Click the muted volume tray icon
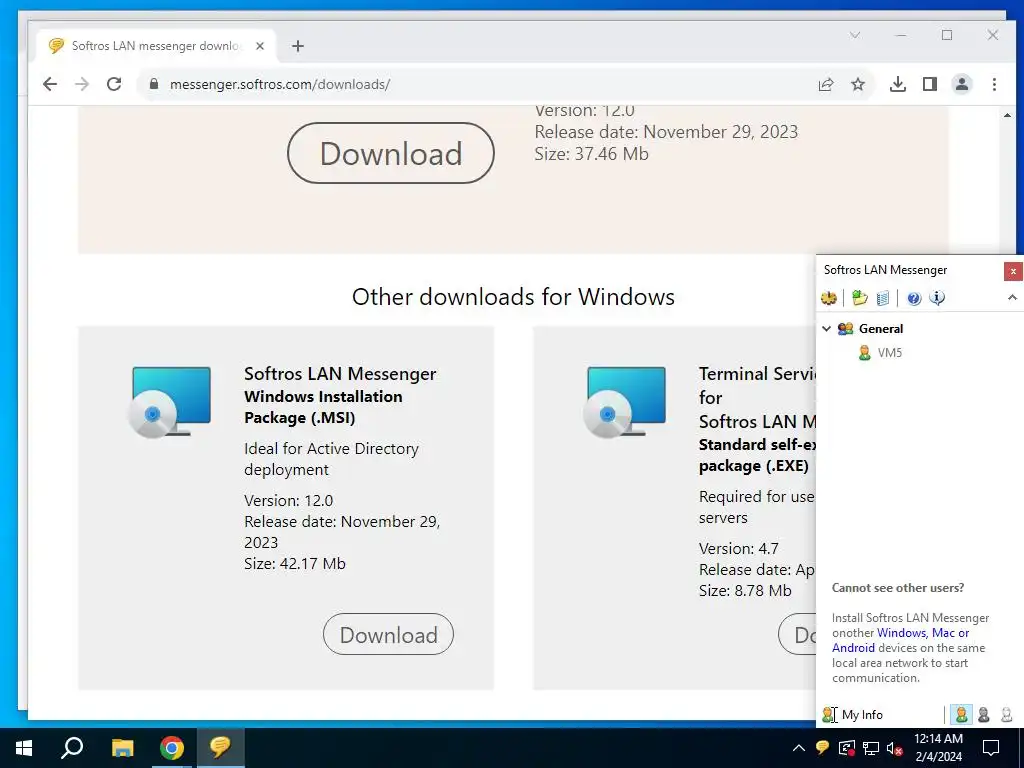Screen dimensions: 1024x768 coord(894,748)
